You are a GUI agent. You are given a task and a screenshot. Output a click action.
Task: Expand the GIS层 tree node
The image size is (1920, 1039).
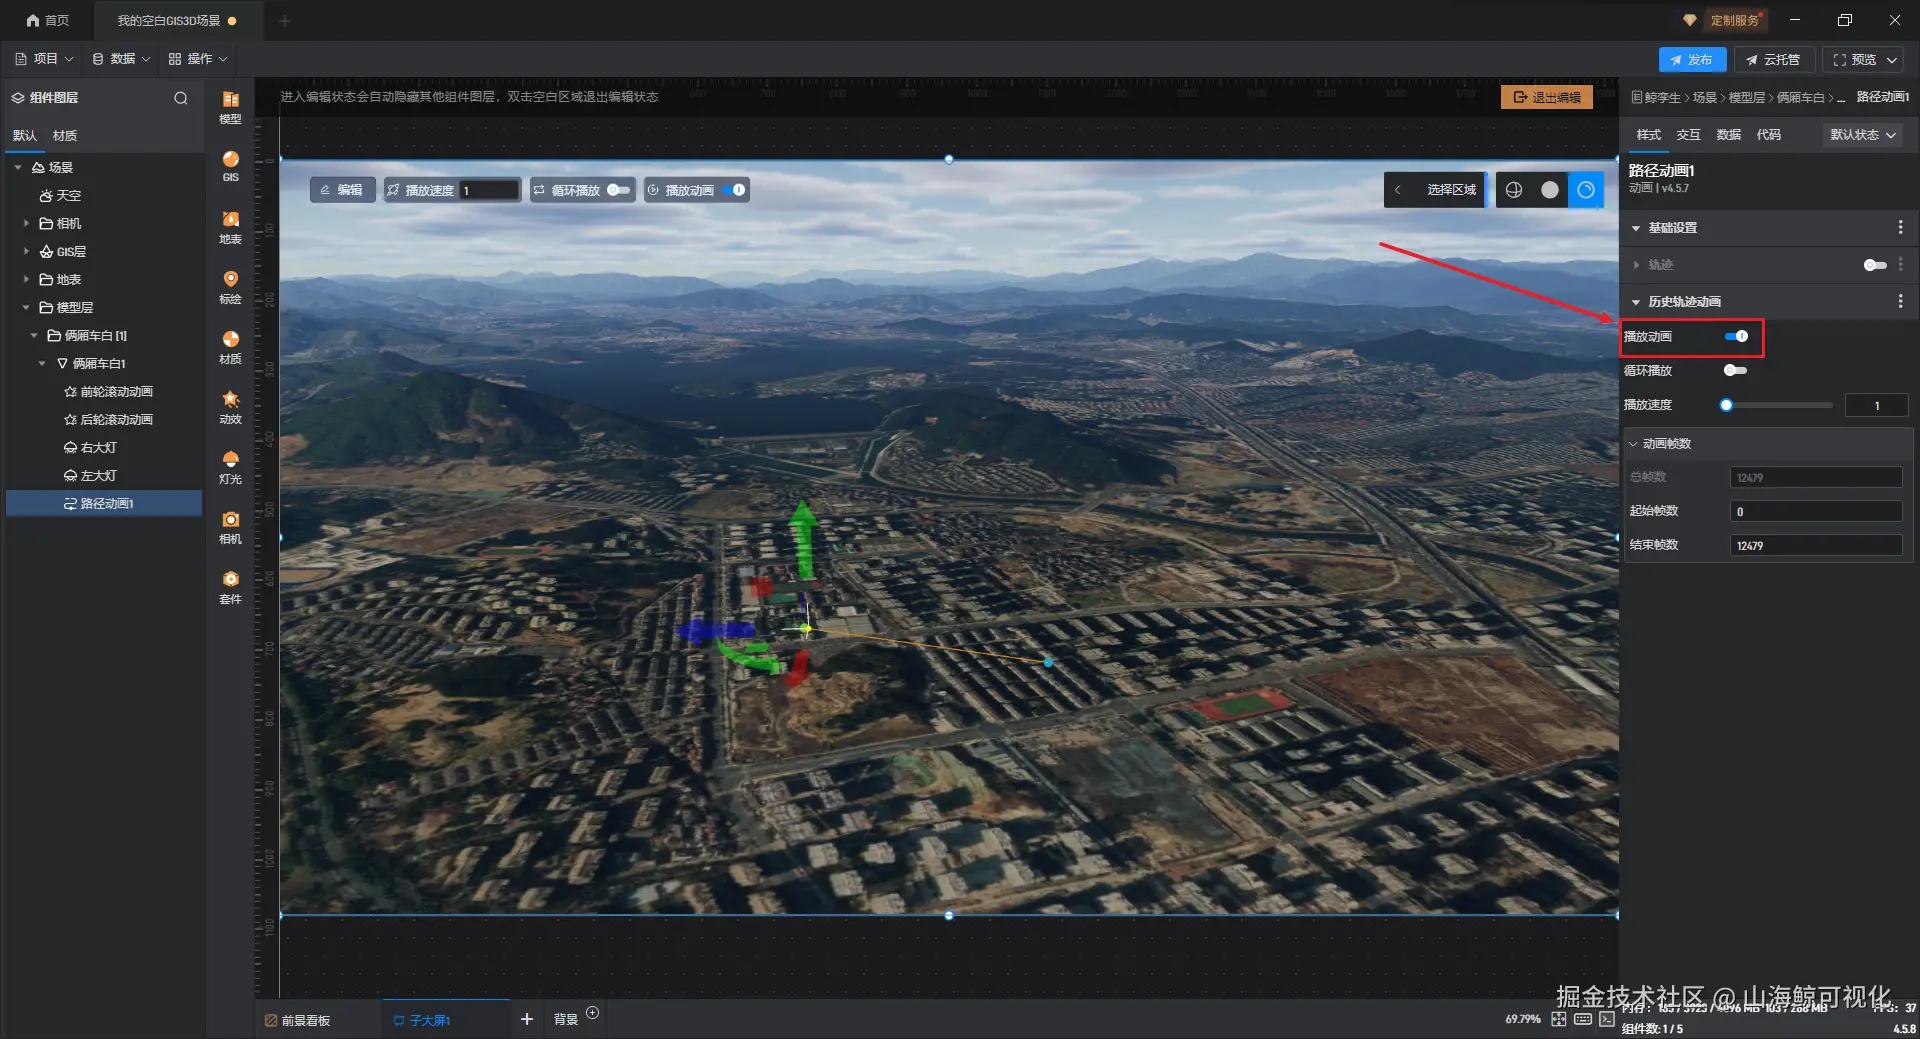coord(26,252)
